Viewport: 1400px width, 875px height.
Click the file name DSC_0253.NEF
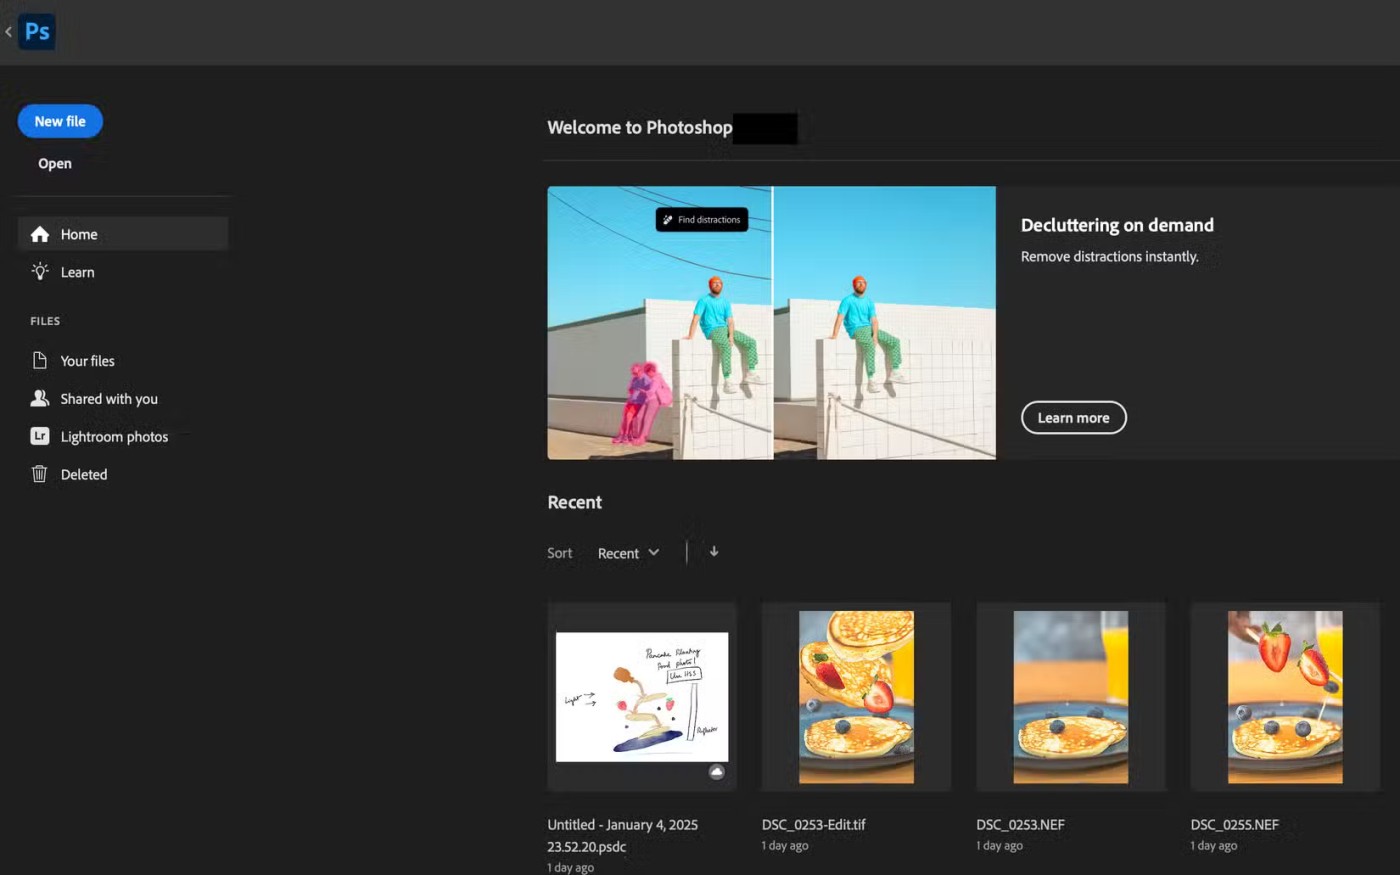pyautogui.click(x=1020, y=824)
